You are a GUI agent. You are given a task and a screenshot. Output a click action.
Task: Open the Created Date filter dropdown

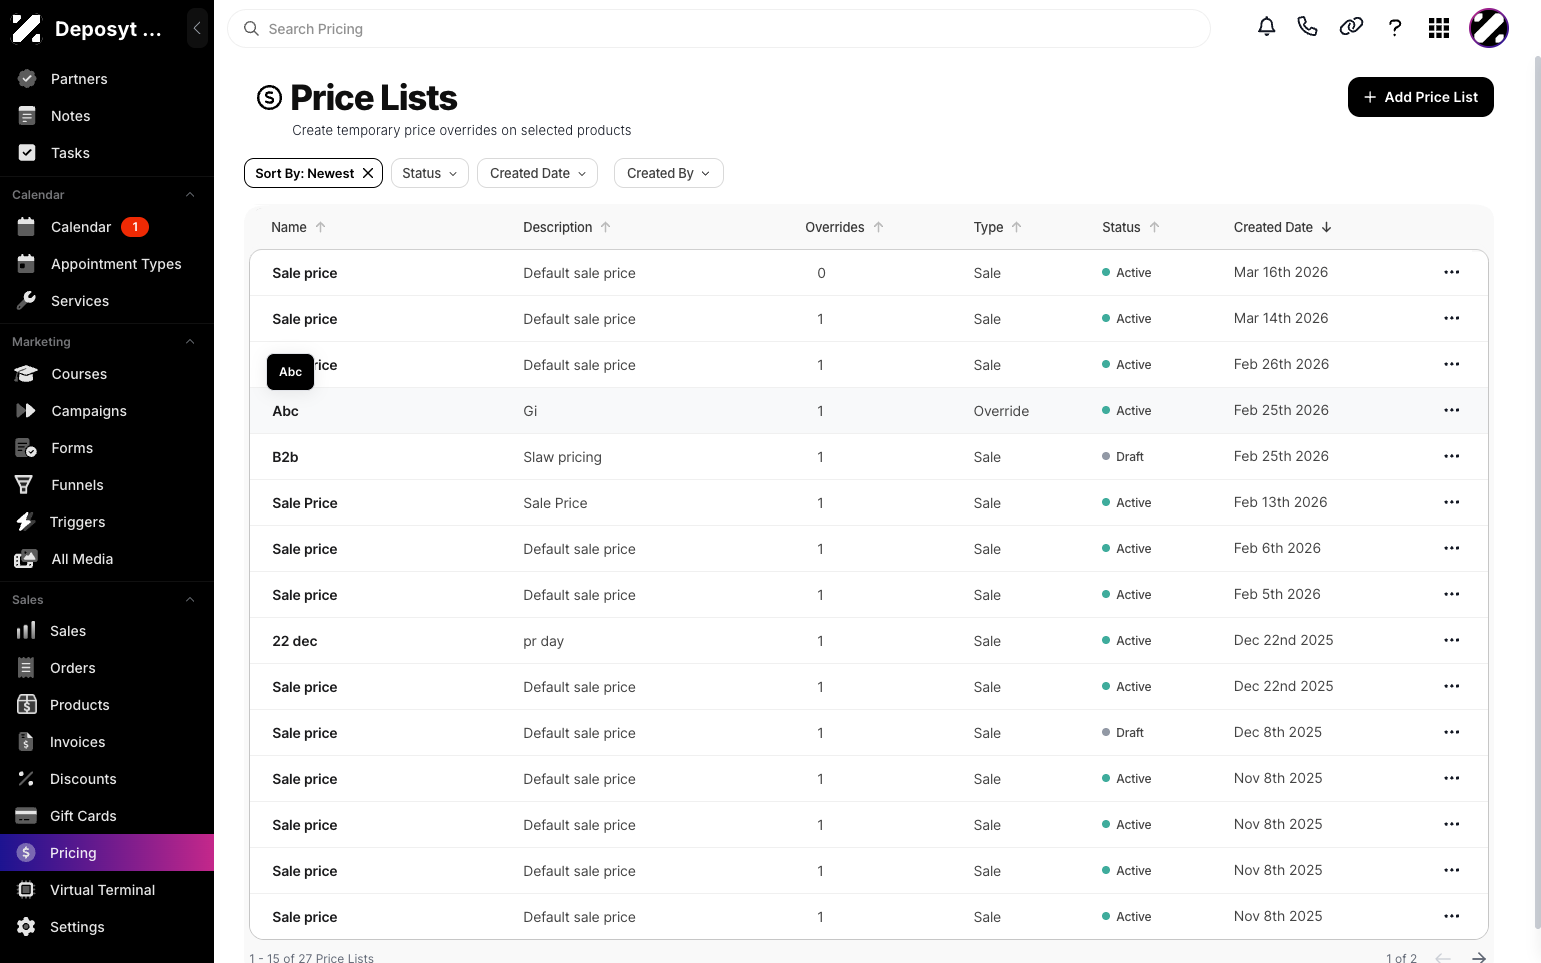pyautogui.click(x=538, y=173)
